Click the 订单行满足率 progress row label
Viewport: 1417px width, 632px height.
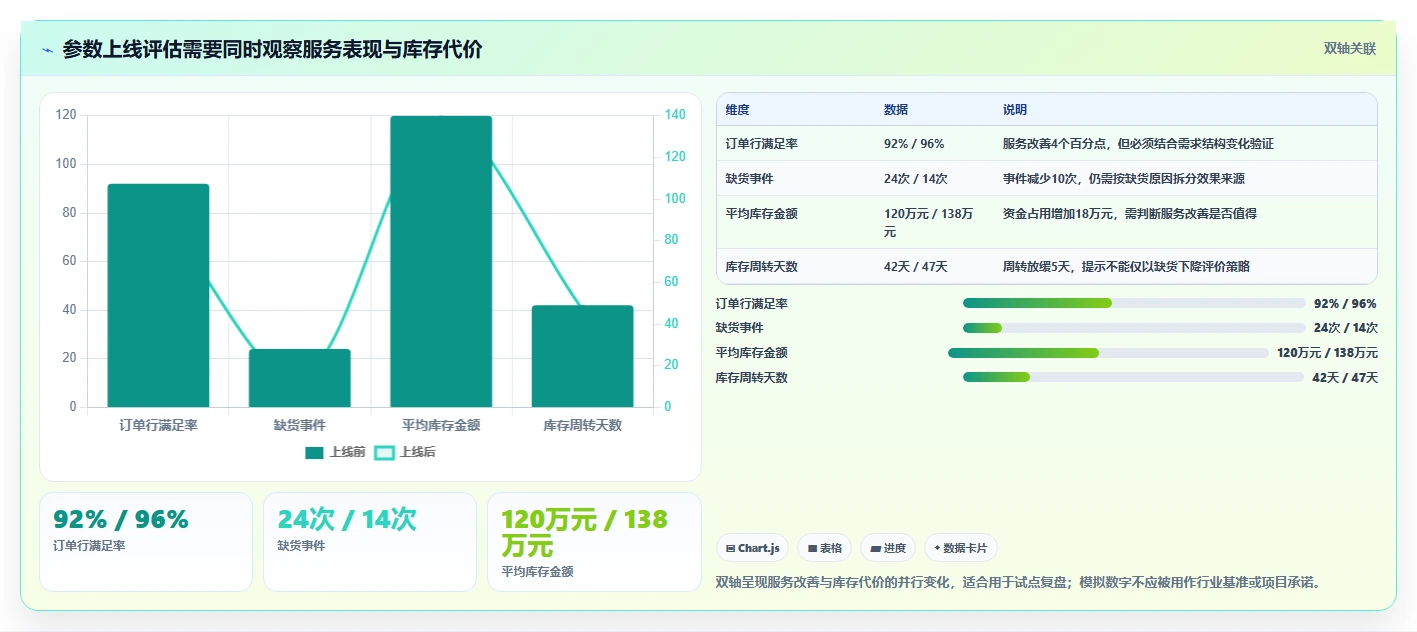point(752,304)
